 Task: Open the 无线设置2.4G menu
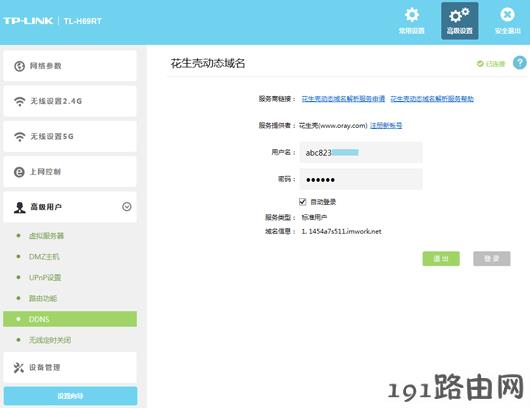[70, 101]
